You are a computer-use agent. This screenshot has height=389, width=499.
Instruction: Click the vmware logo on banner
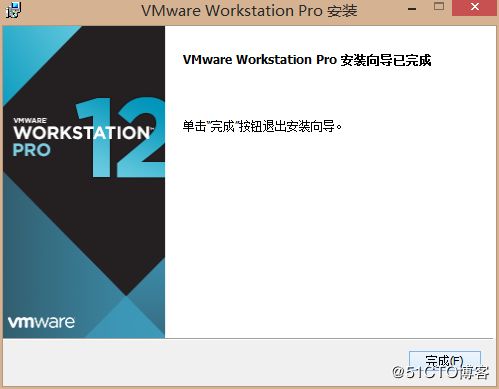[x=41, y=322]
